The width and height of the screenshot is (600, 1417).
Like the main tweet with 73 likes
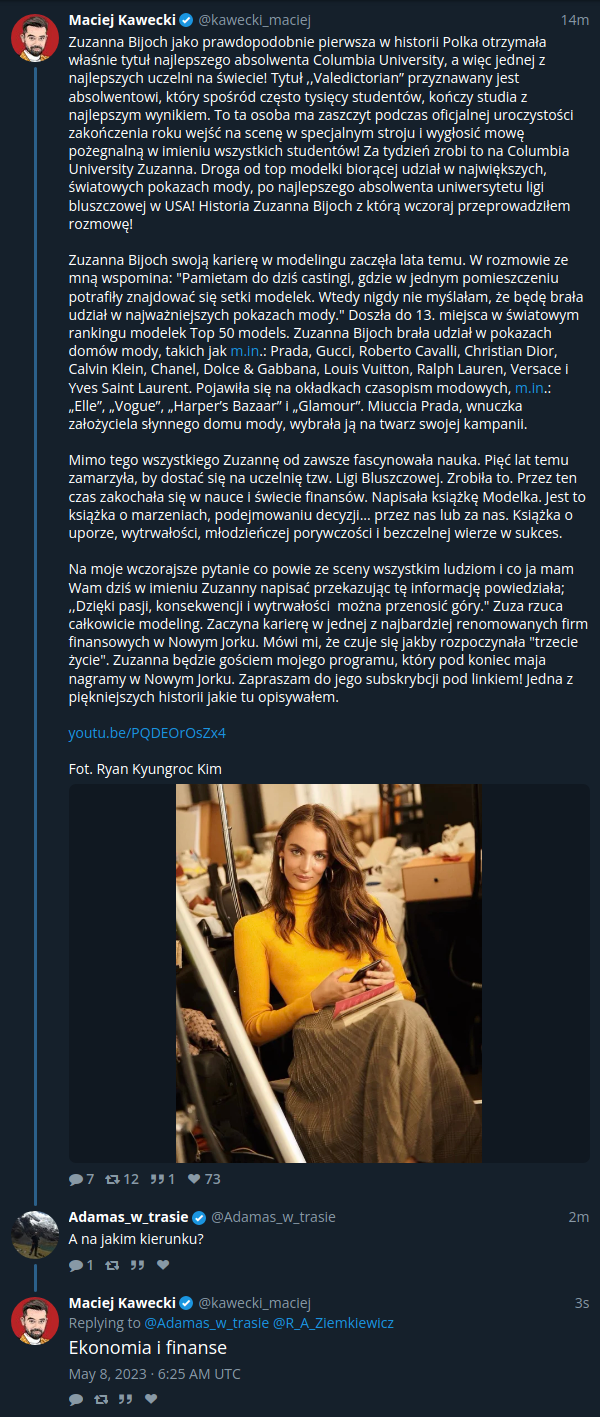pyautogui.click(x=204, y=1179)
